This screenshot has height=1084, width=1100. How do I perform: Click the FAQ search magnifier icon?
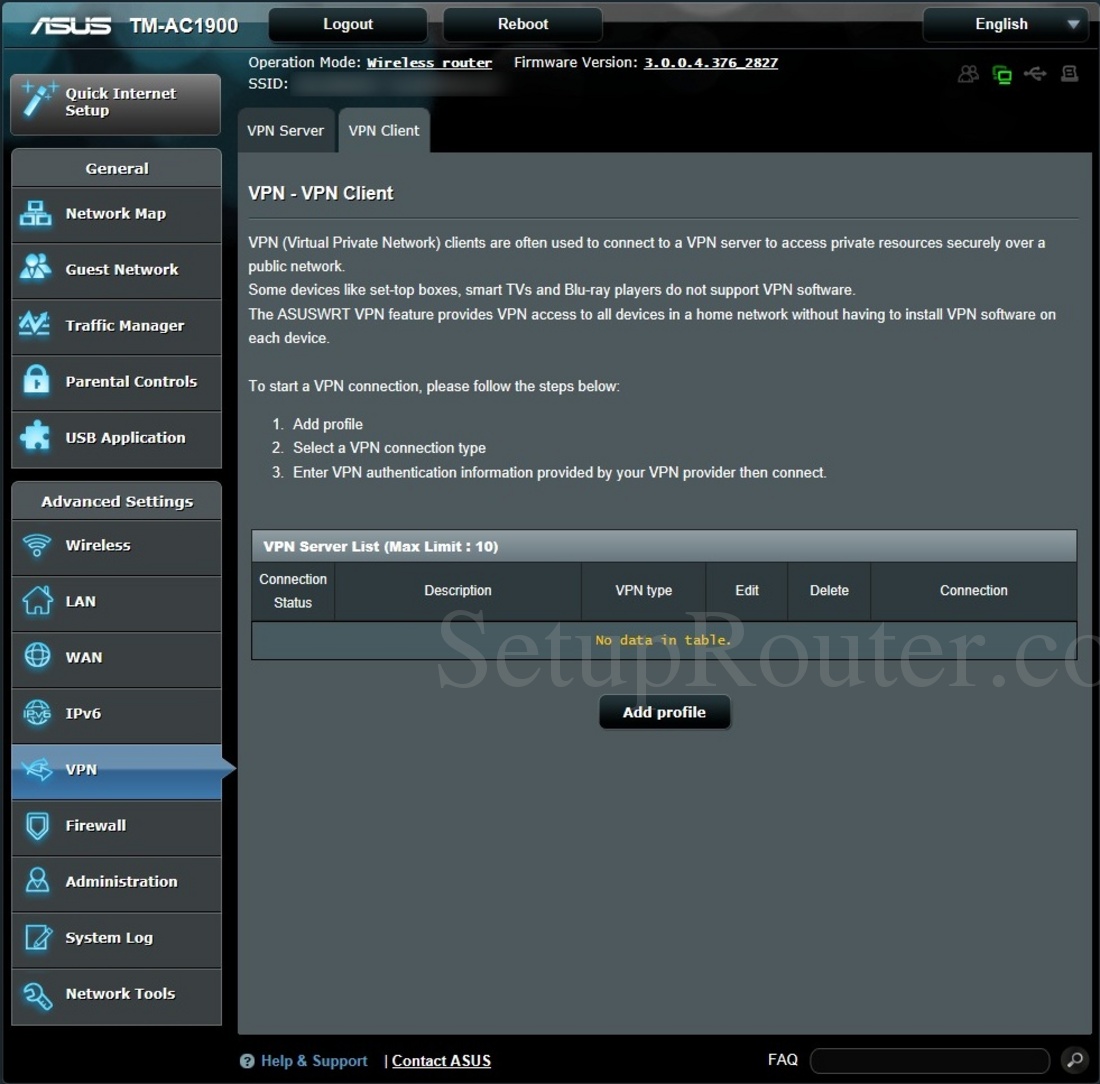pos(1075,1060)
